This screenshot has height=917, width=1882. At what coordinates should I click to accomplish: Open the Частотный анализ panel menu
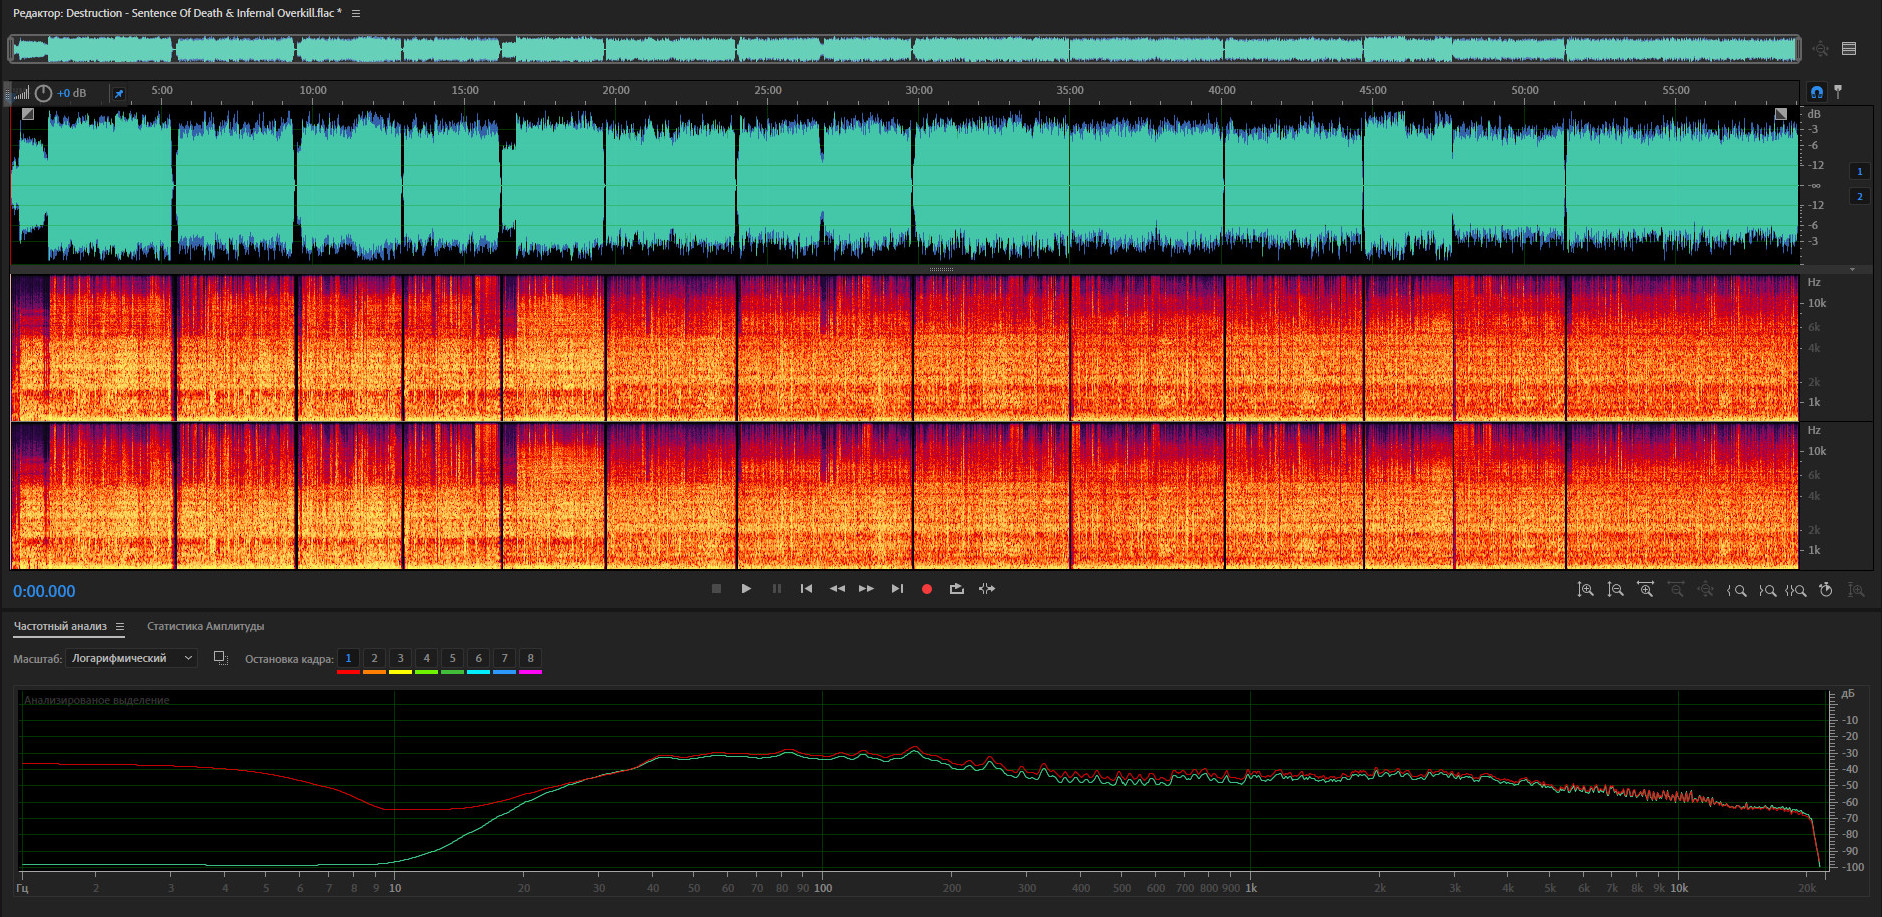coord(120,627)
